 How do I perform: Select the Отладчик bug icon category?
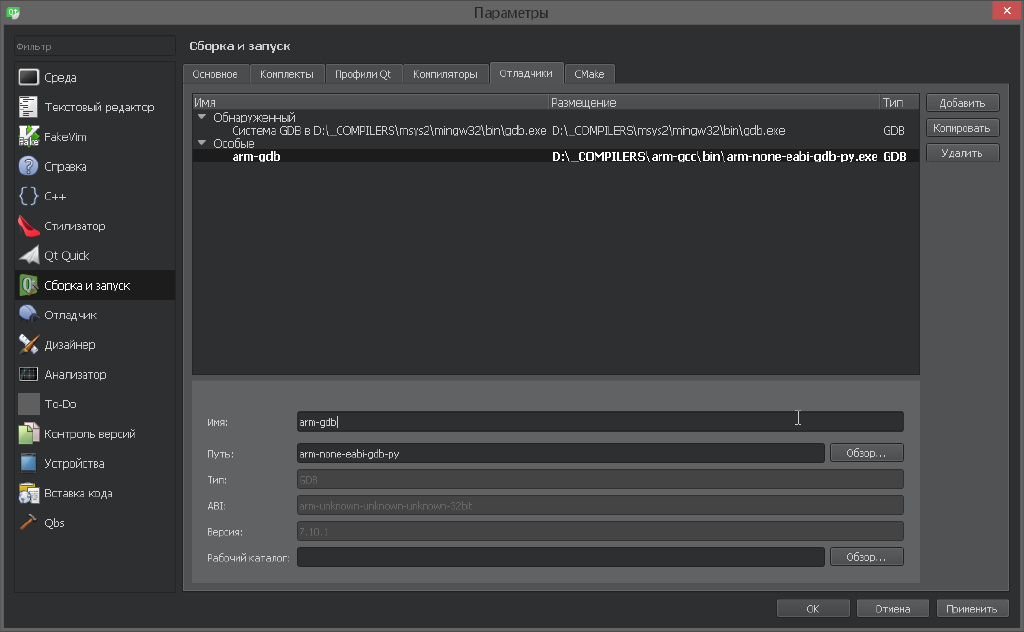28,315
